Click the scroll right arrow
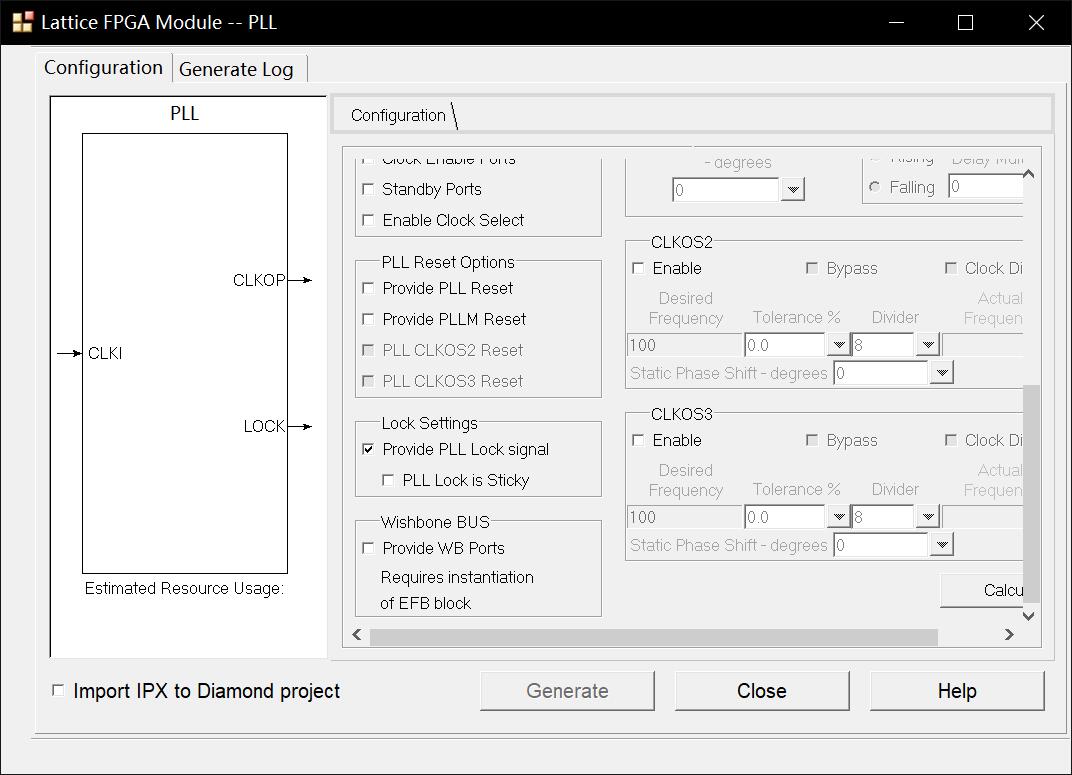The height and width of the screenshot is (775, 1072). tap(1009, 635)
